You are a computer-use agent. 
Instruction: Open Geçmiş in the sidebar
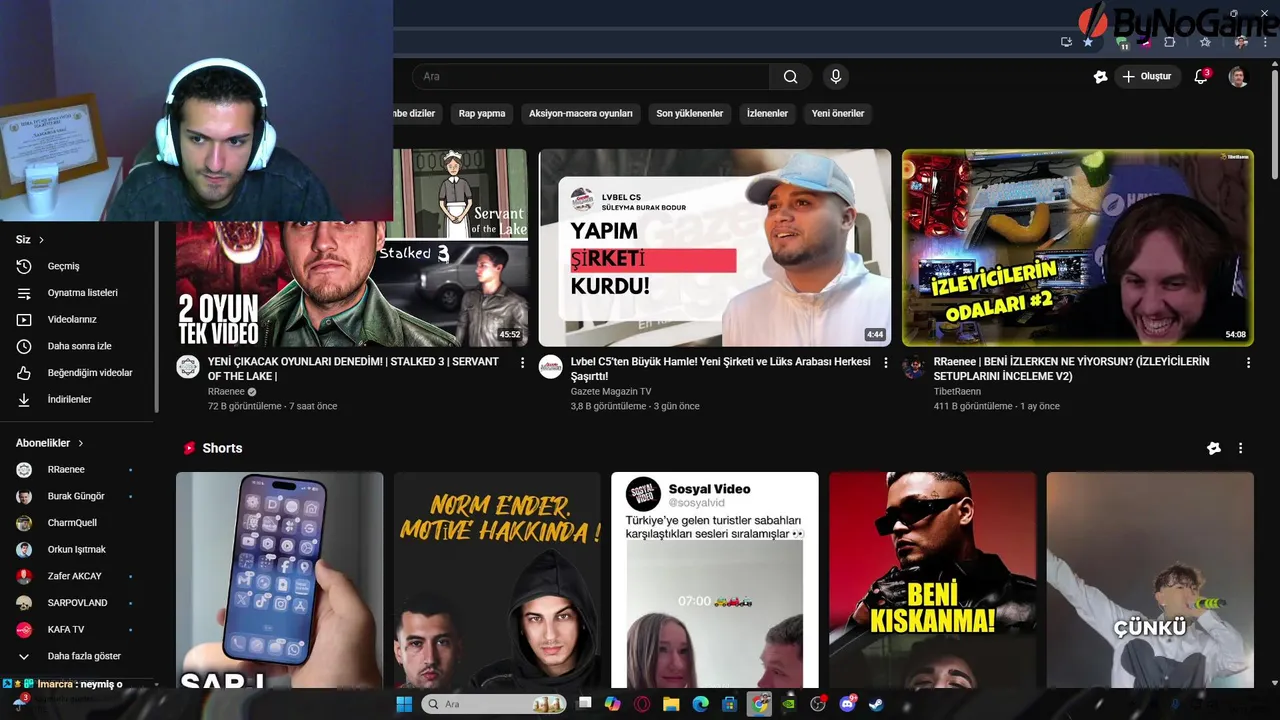coord(78,266)
